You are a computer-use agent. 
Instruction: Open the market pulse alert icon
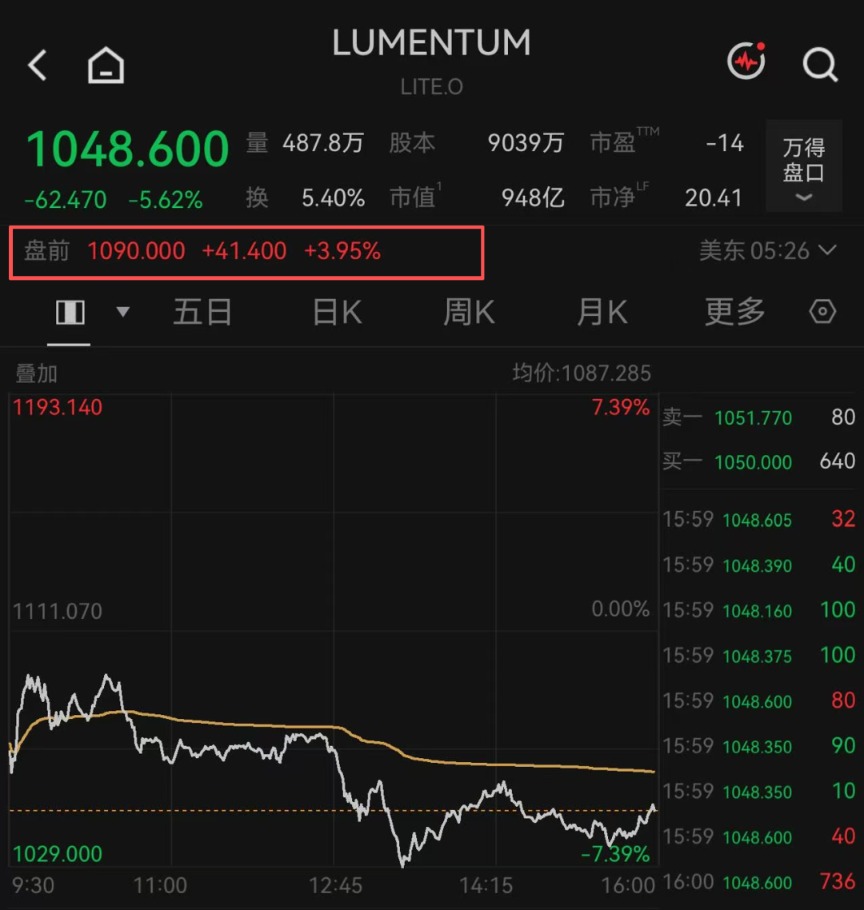pos(747,60)
